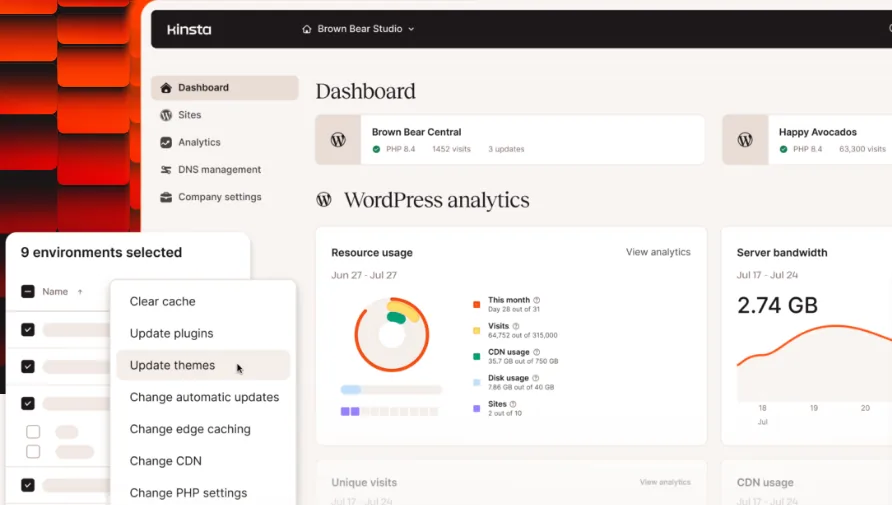Click the purple sites segment bar
The height and width of the screenshot is (505, 892).
coord(390,411)
